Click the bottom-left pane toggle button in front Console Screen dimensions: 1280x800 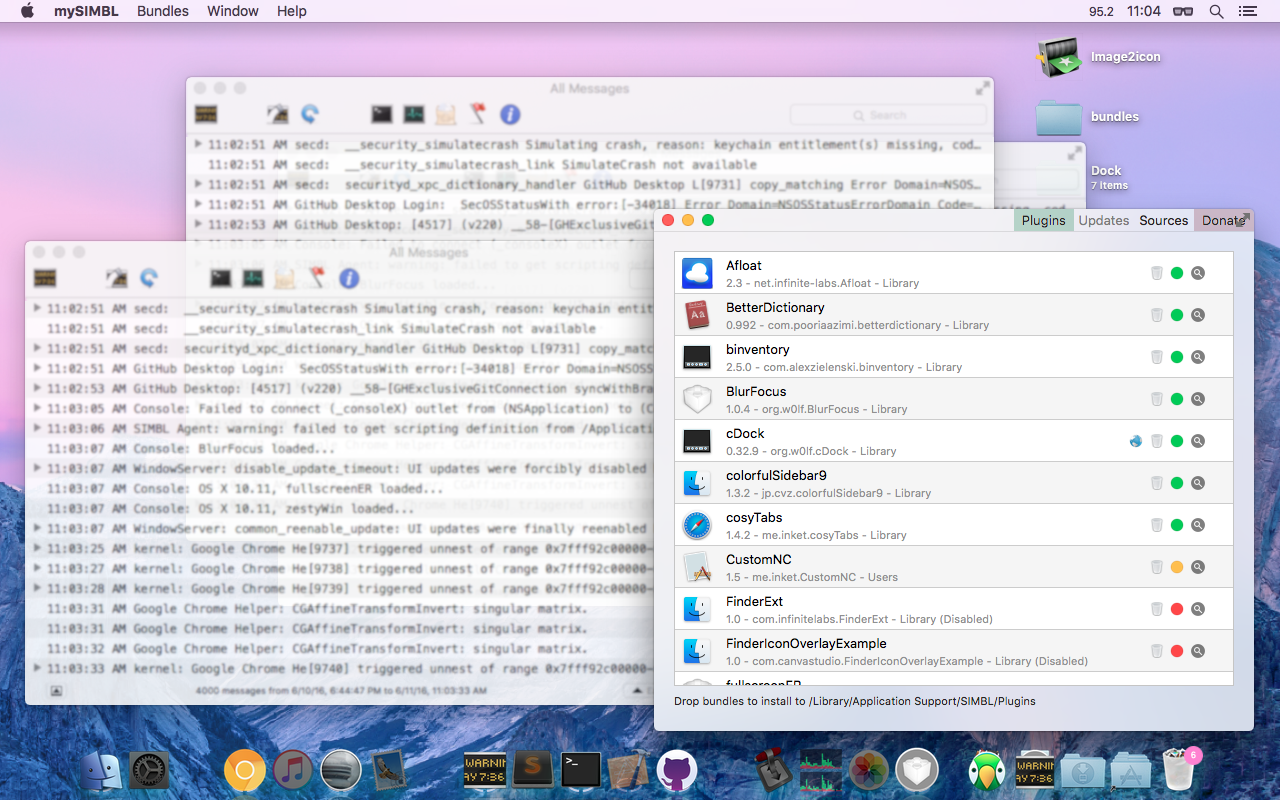57,690
